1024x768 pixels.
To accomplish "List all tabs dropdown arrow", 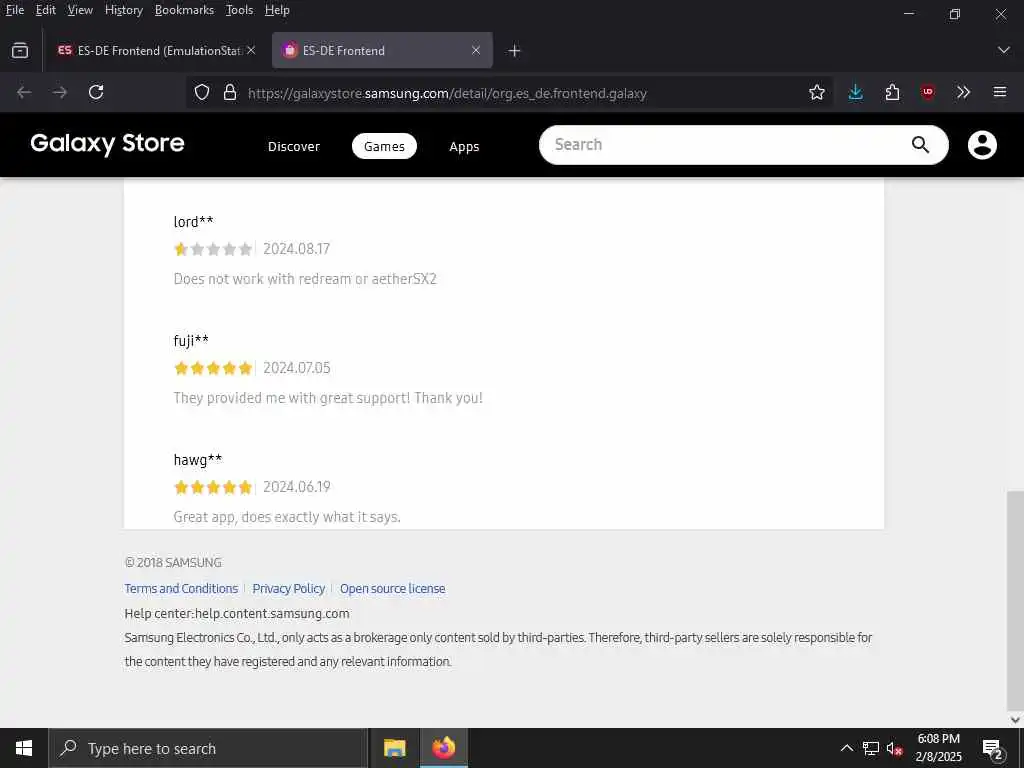I will click(1004, 50).
